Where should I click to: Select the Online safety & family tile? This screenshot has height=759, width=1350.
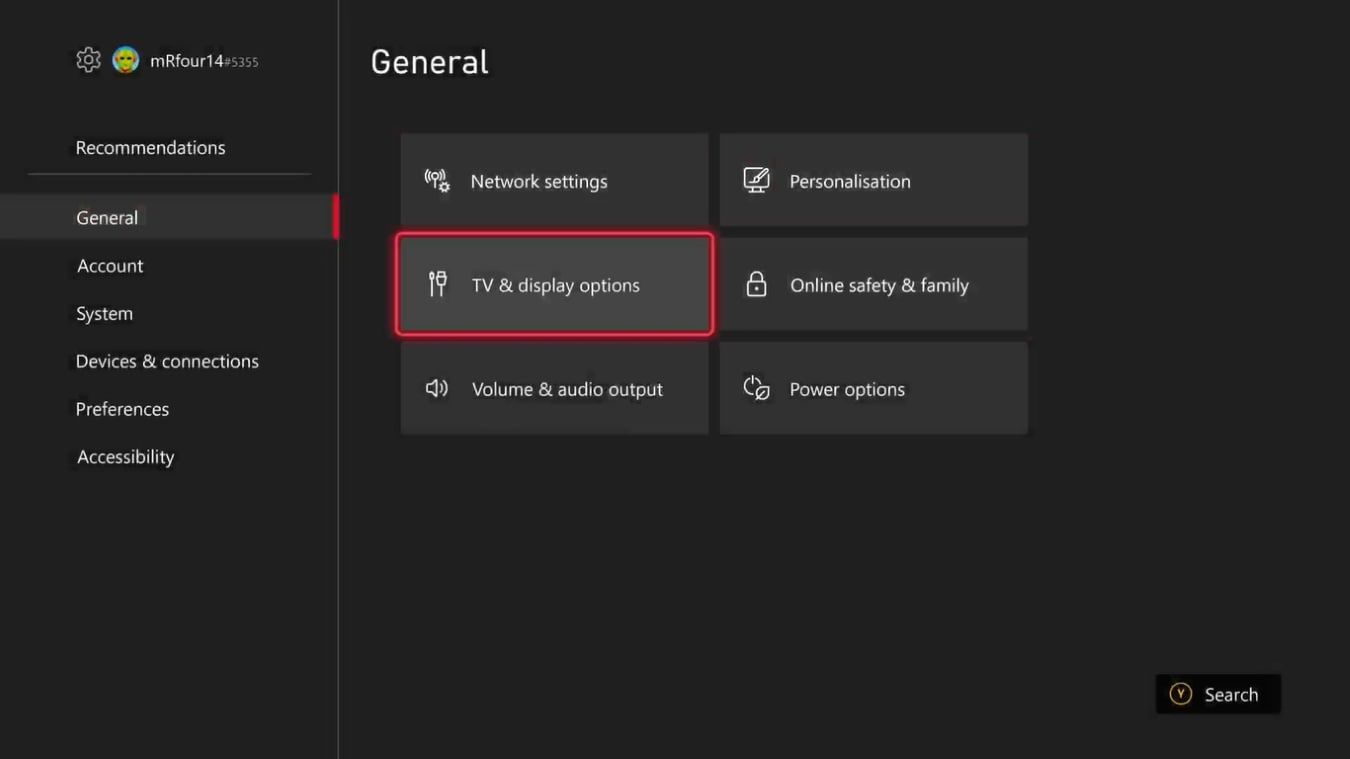tap(873, 284)
